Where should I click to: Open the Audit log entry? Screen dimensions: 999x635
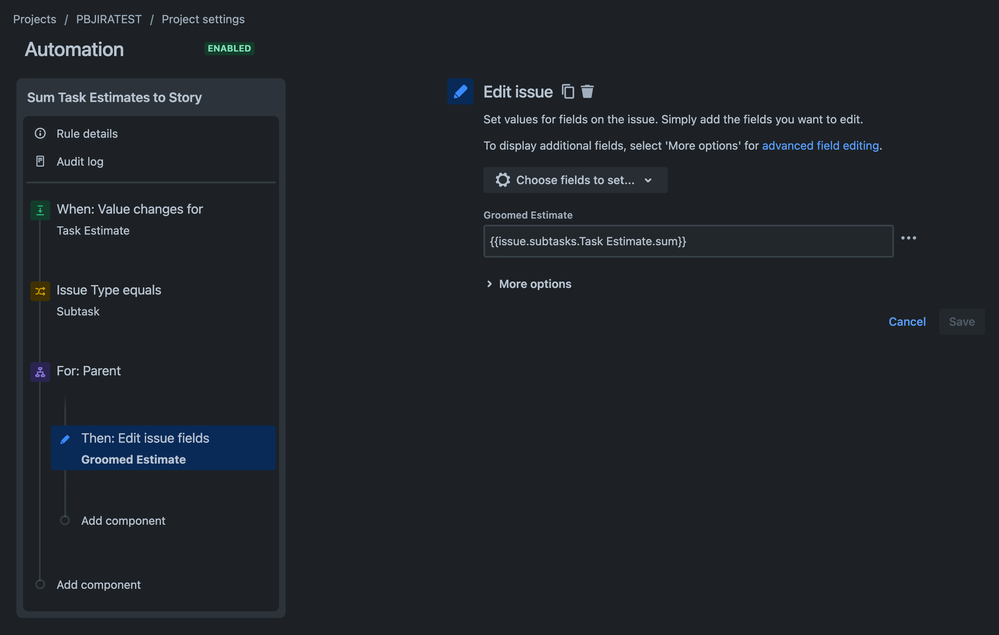80,162
